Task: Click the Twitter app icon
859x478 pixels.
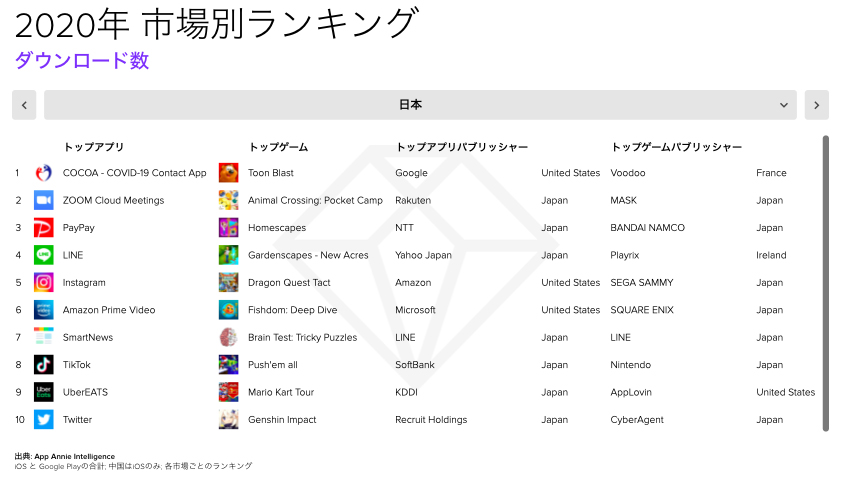Action: pyautogui.click(x=44, y=419)
